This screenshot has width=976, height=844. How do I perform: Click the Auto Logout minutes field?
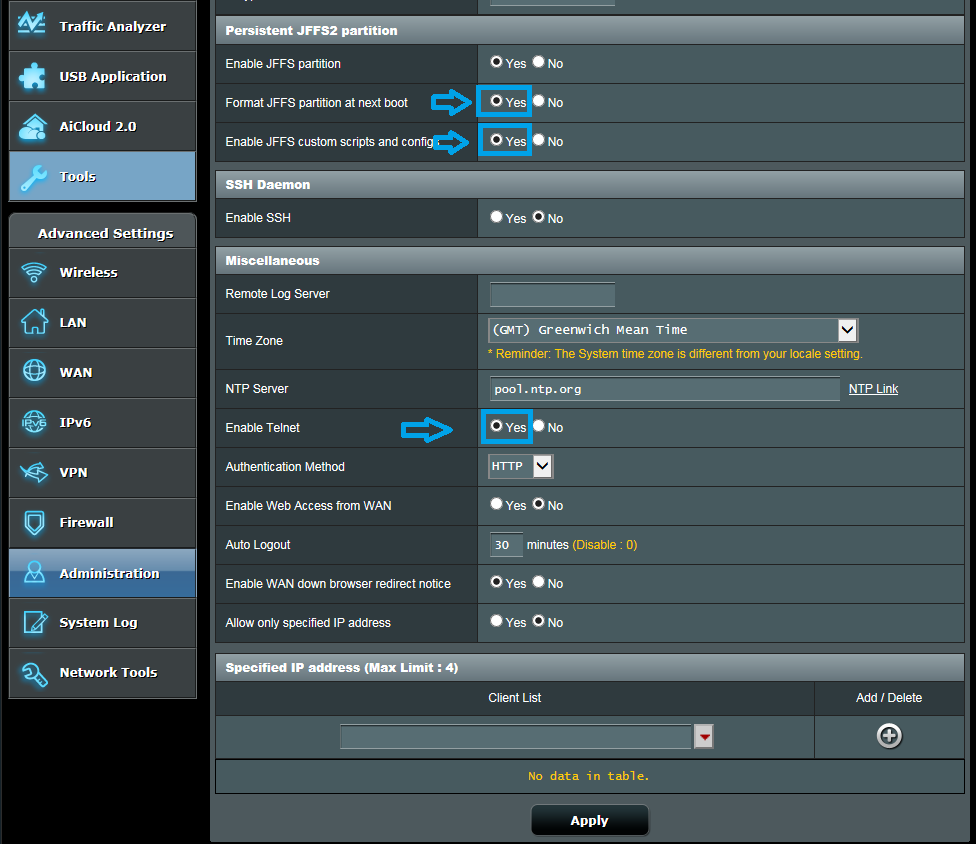pyautogui.click(x=506, y=545)
